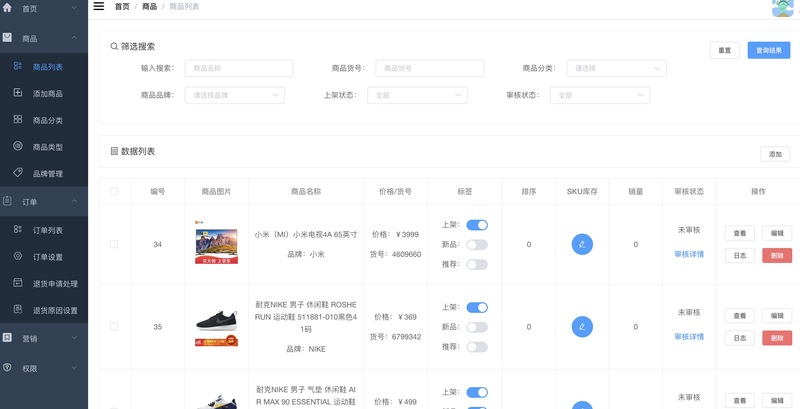Click the 添加商品 plus icon
800x409 pixels.
click(18, 93)
